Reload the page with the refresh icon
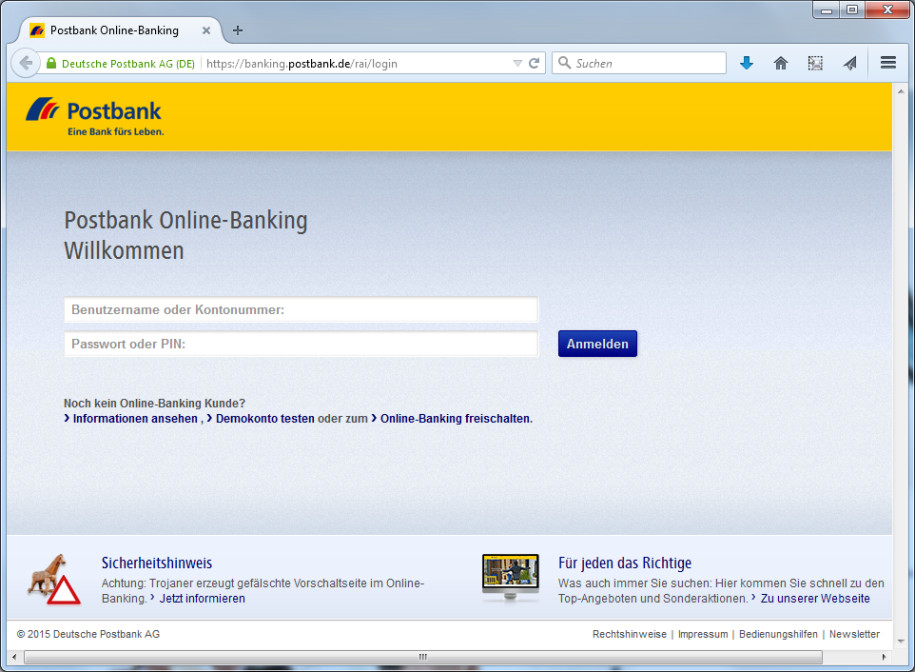This screenshot has width=915, height=672. (534, 63)
